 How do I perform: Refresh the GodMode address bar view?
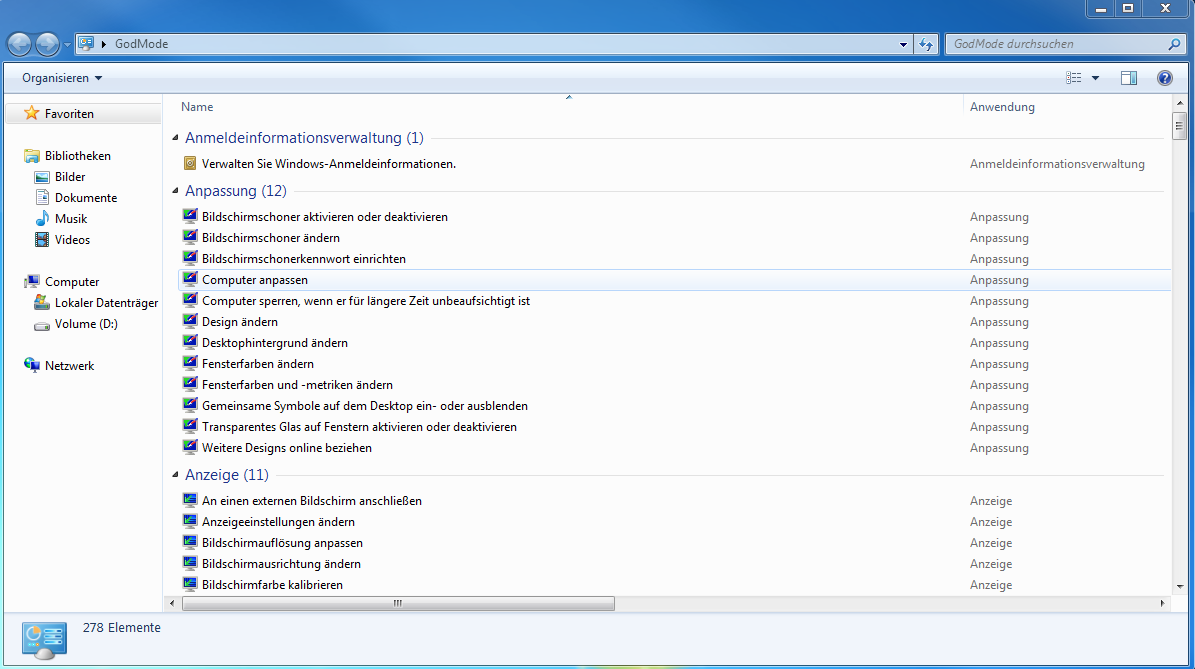point(926,44)
